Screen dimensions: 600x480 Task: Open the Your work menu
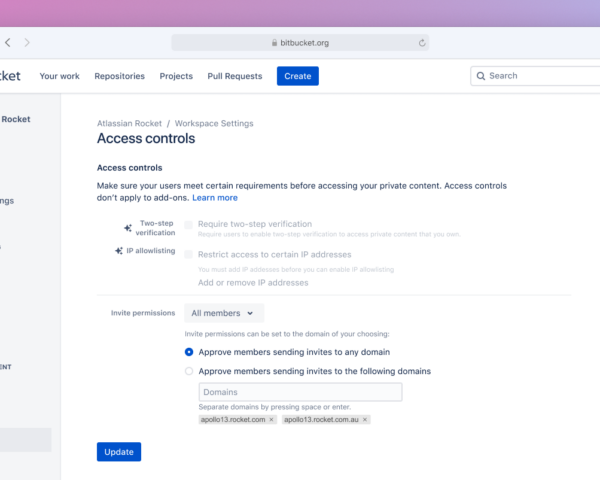click(59, 76)
